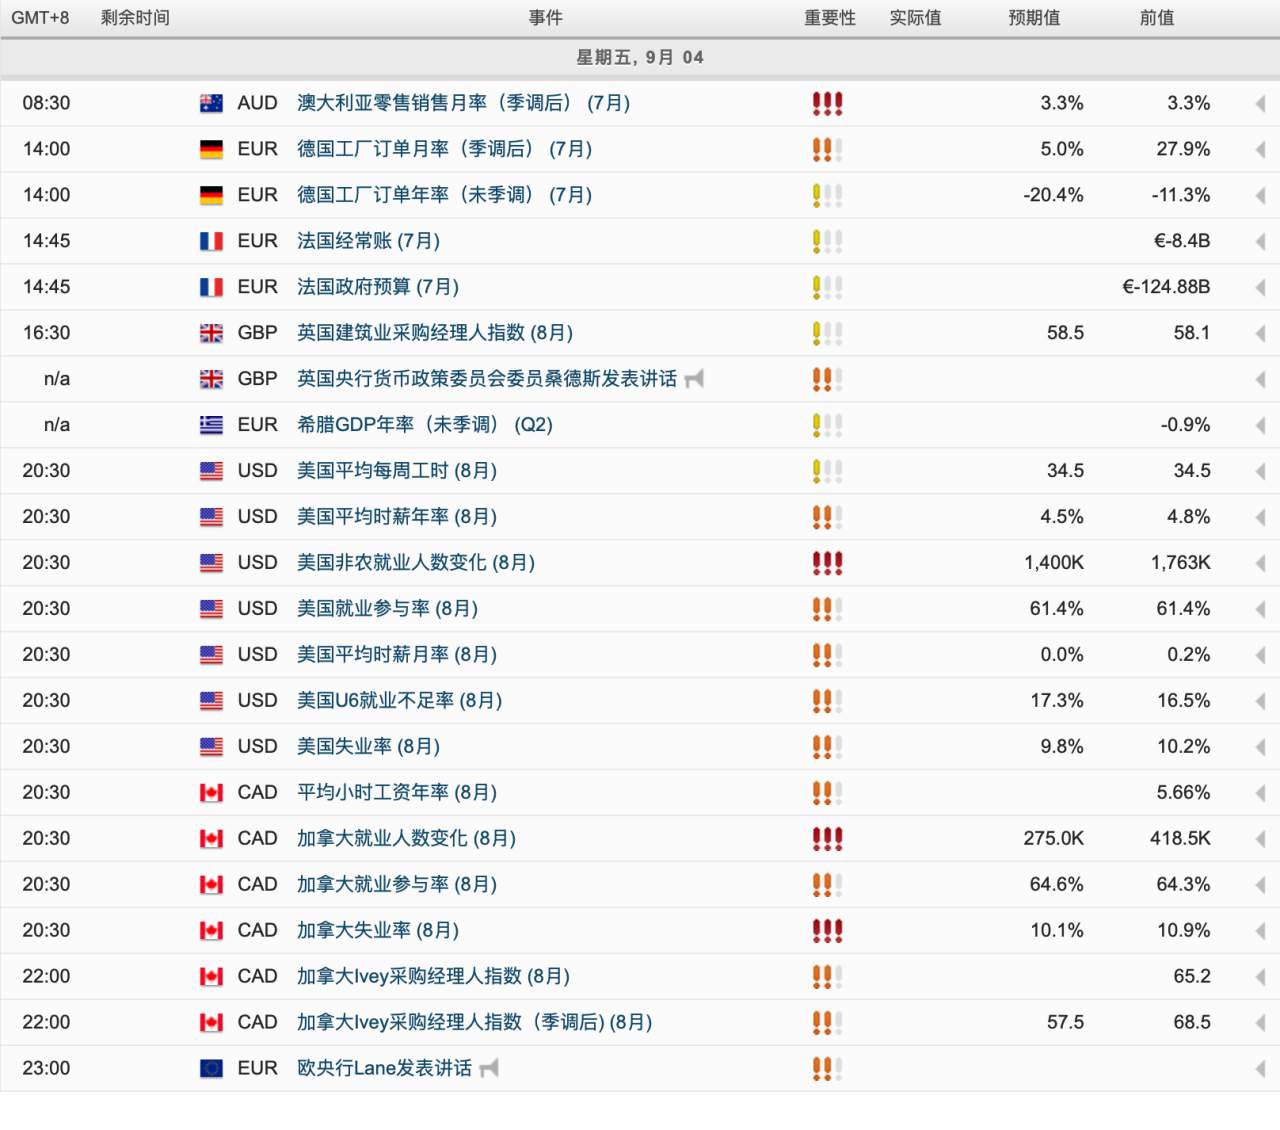Click Canada flag beside 加拿大失业率
Screen dimensions: 1280x1130
(211, 931)
